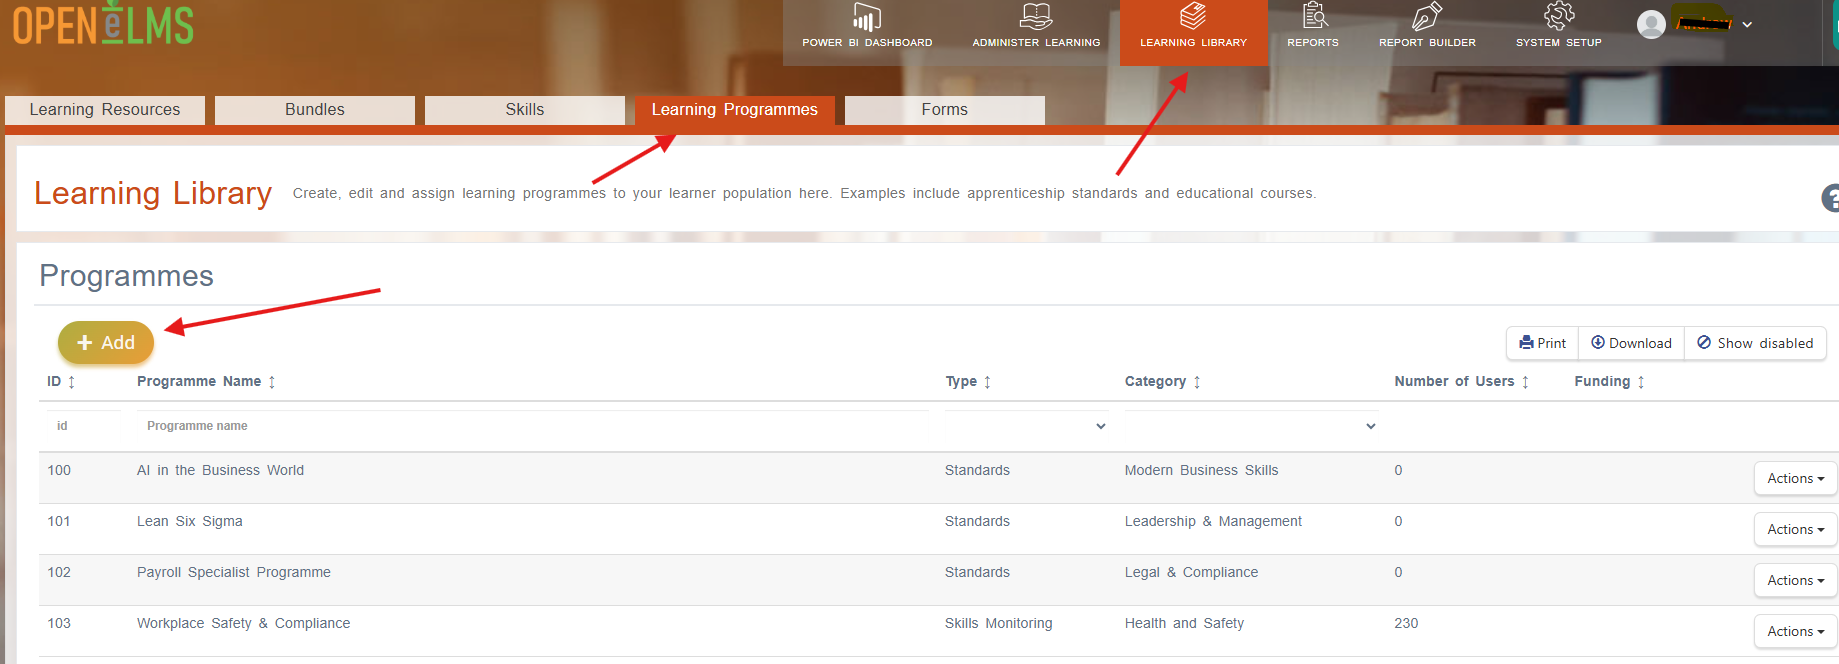Sort by Category column arrows

click(1197, 382)
